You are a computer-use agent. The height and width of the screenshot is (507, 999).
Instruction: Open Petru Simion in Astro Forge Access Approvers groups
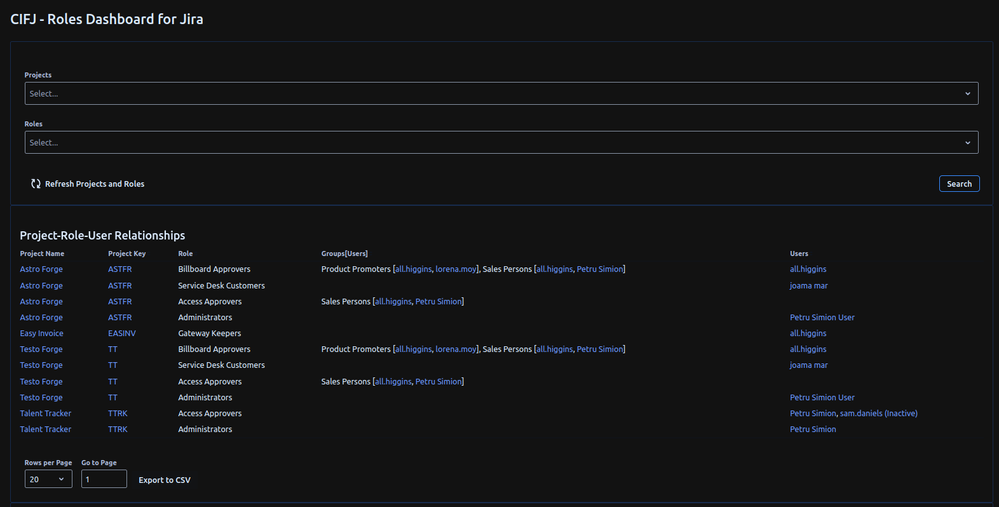click(x=438, y=301)
